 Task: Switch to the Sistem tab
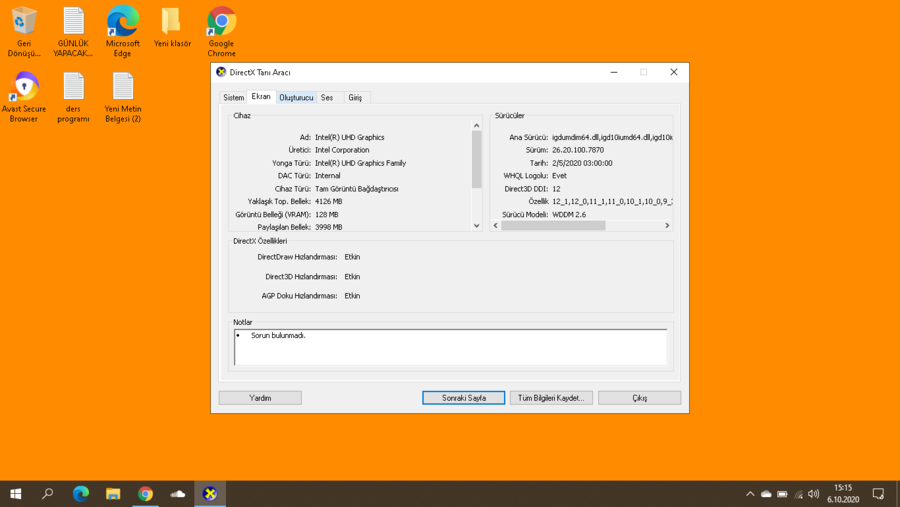click(234, 98)
